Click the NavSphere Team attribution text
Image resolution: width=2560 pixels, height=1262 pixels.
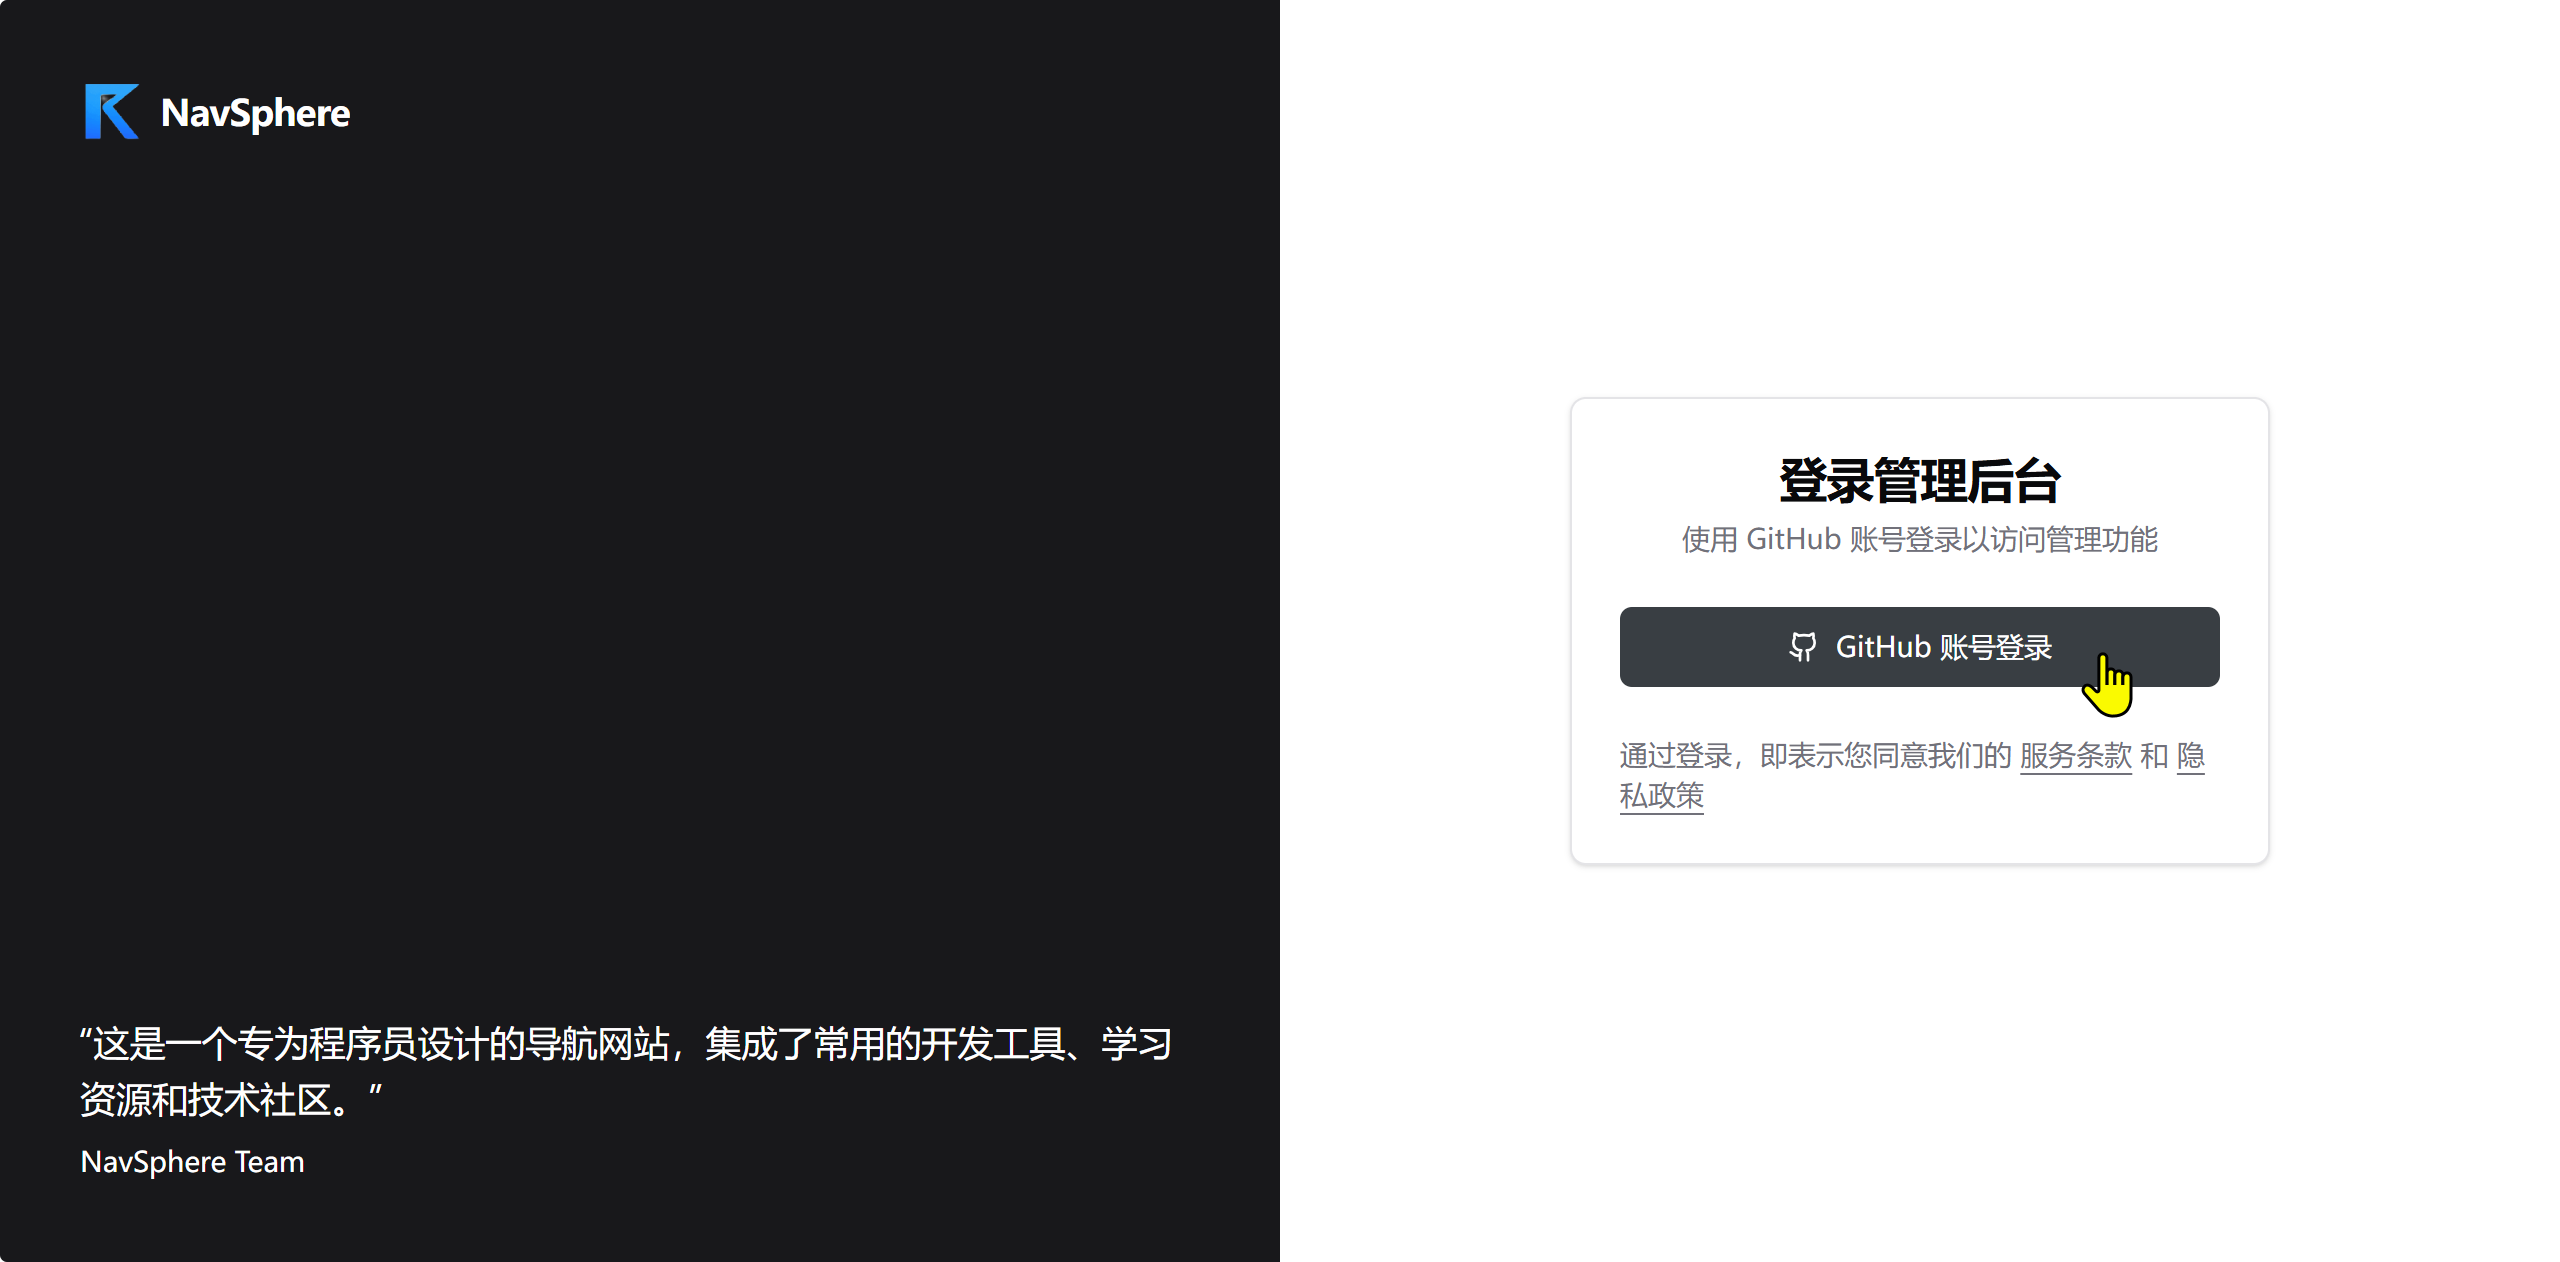192,1162
